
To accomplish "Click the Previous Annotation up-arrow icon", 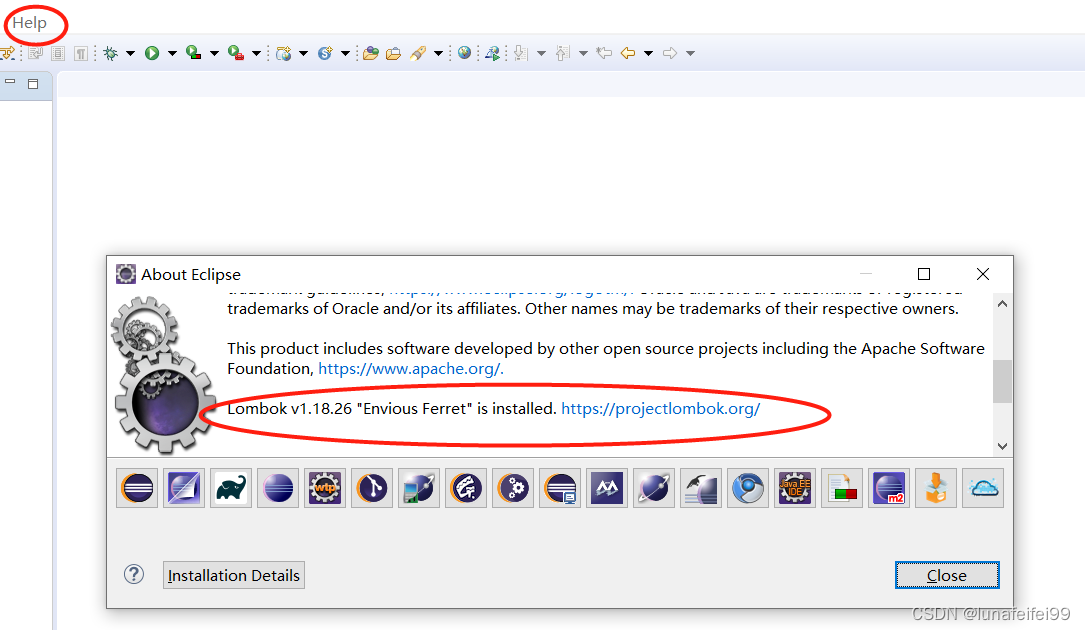I will (563, 53).
